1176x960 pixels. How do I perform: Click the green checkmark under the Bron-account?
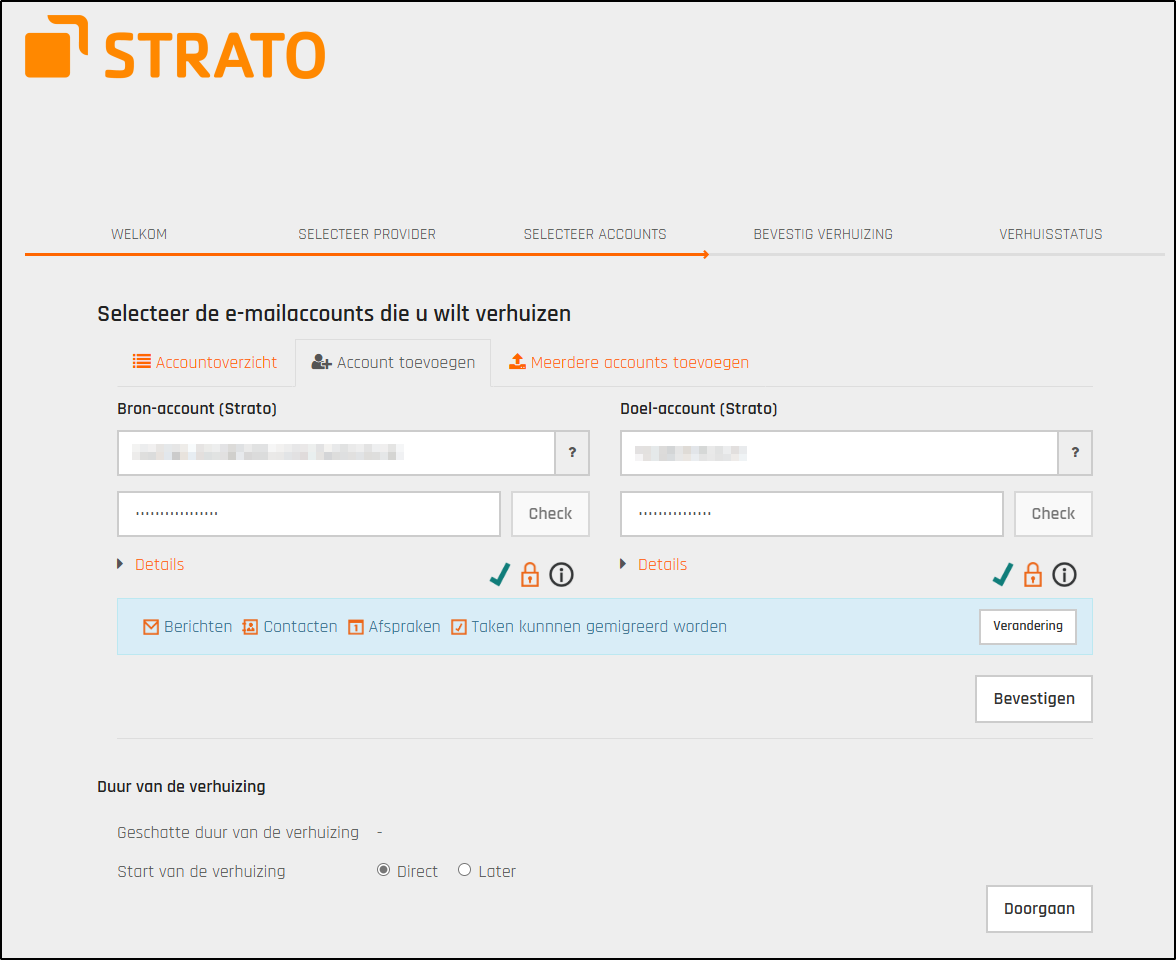click(x=500, y=575)
